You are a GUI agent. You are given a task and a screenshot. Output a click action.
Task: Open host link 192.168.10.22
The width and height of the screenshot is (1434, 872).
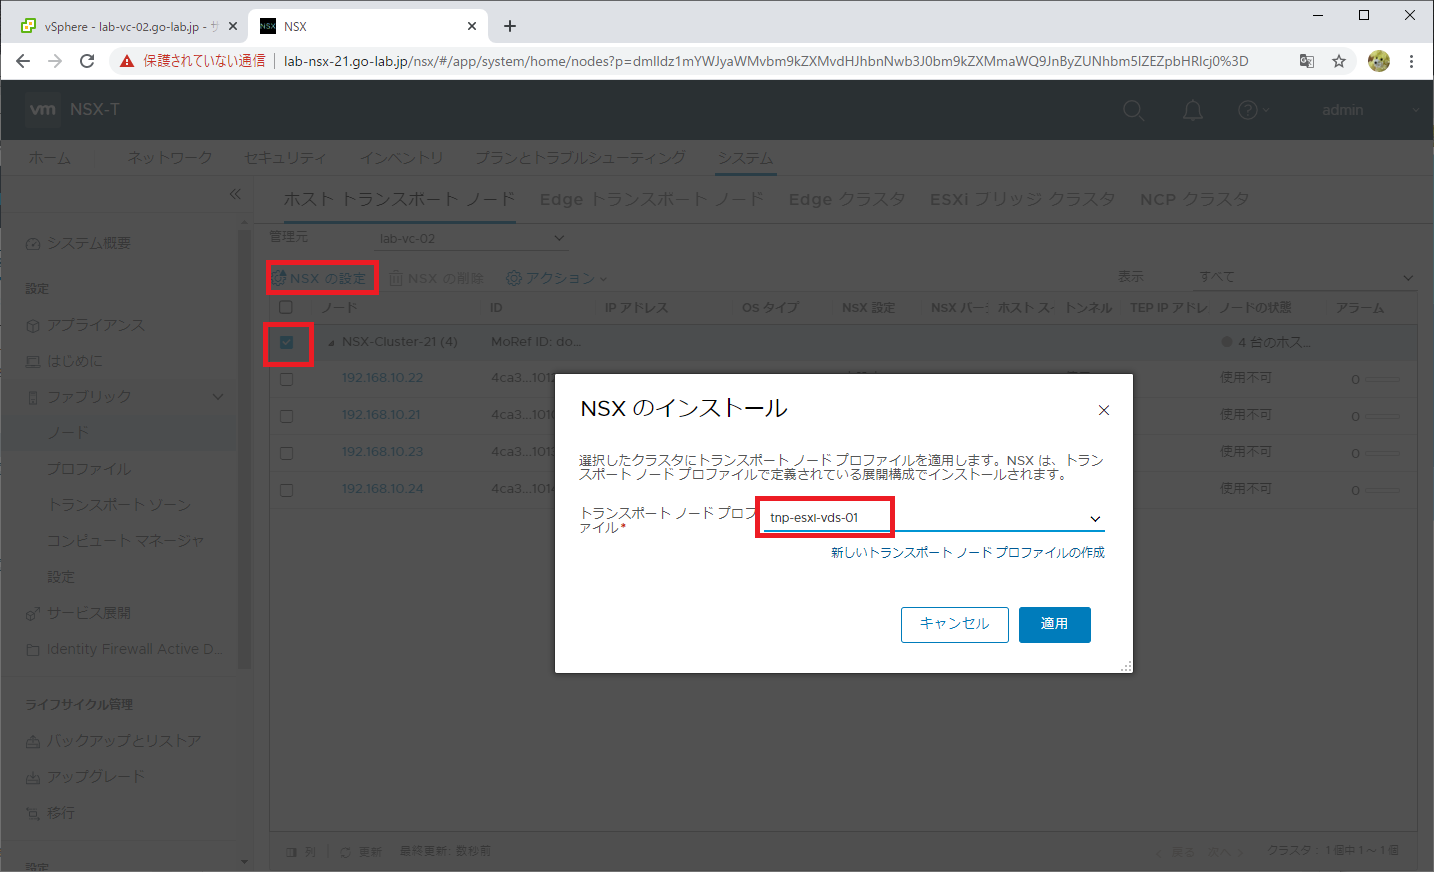[x=382, y=378]
